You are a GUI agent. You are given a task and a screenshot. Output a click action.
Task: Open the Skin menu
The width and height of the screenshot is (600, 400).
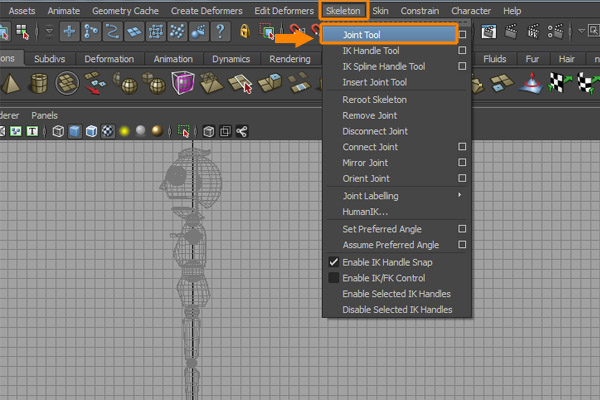point(381,10)
